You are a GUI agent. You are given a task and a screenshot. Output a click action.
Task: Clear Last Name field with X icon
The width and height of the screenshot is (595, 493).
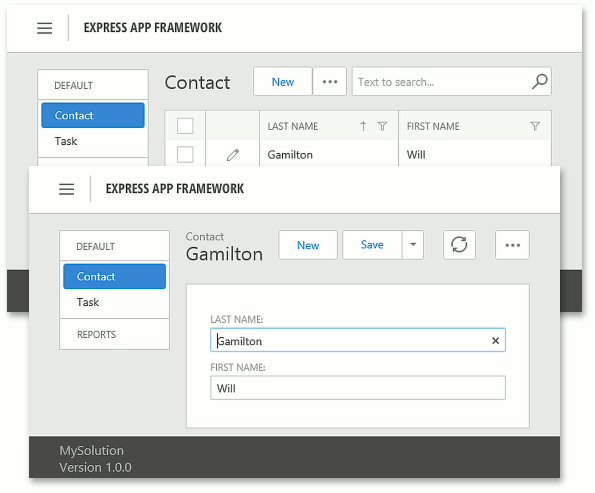(495, 341)
